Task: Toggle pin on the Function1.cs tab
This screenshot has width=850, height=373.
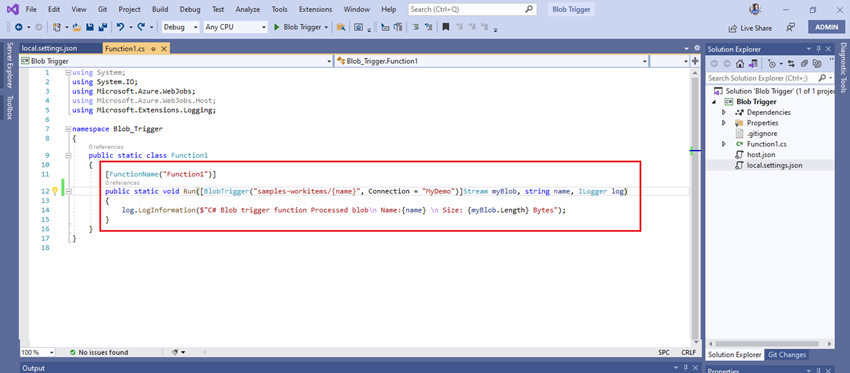Action: 153,49
